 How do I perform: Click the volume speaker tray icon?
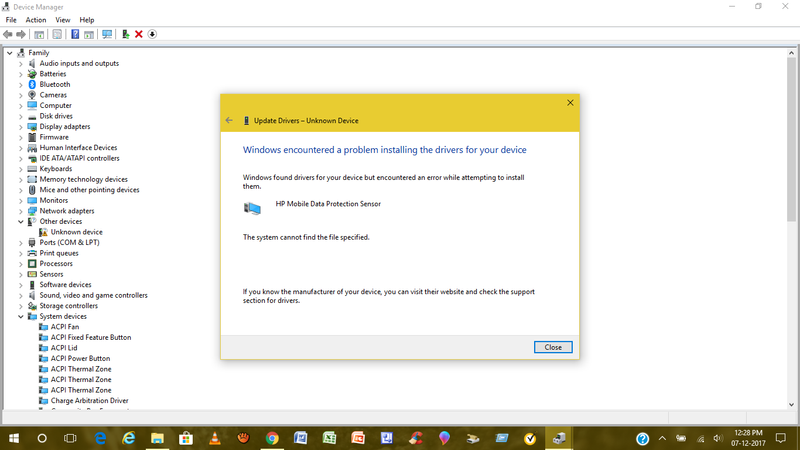point(718,438)
